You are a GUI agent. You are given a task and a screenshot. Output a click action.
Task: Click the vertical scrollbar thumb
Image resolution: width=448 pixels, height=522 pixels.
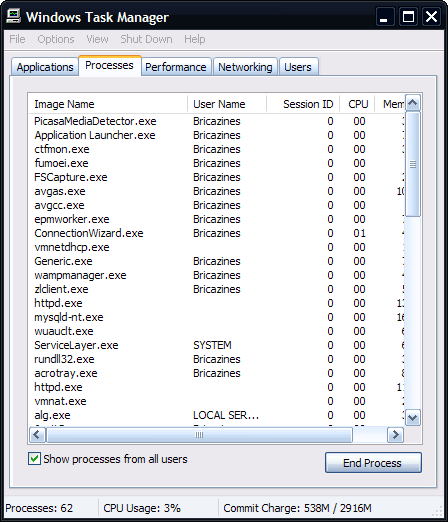pos(413,164)
